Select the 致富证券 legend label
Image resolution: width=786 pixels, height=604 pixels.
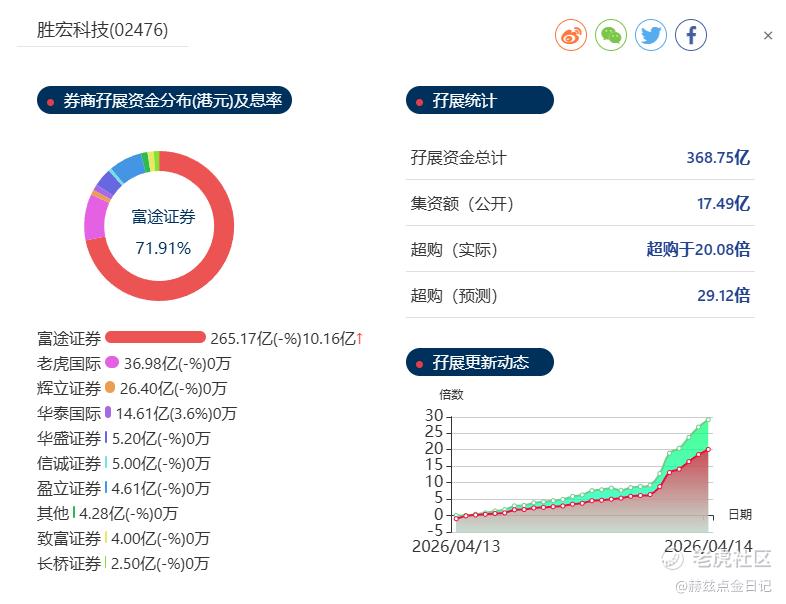(x=69, y=539)
